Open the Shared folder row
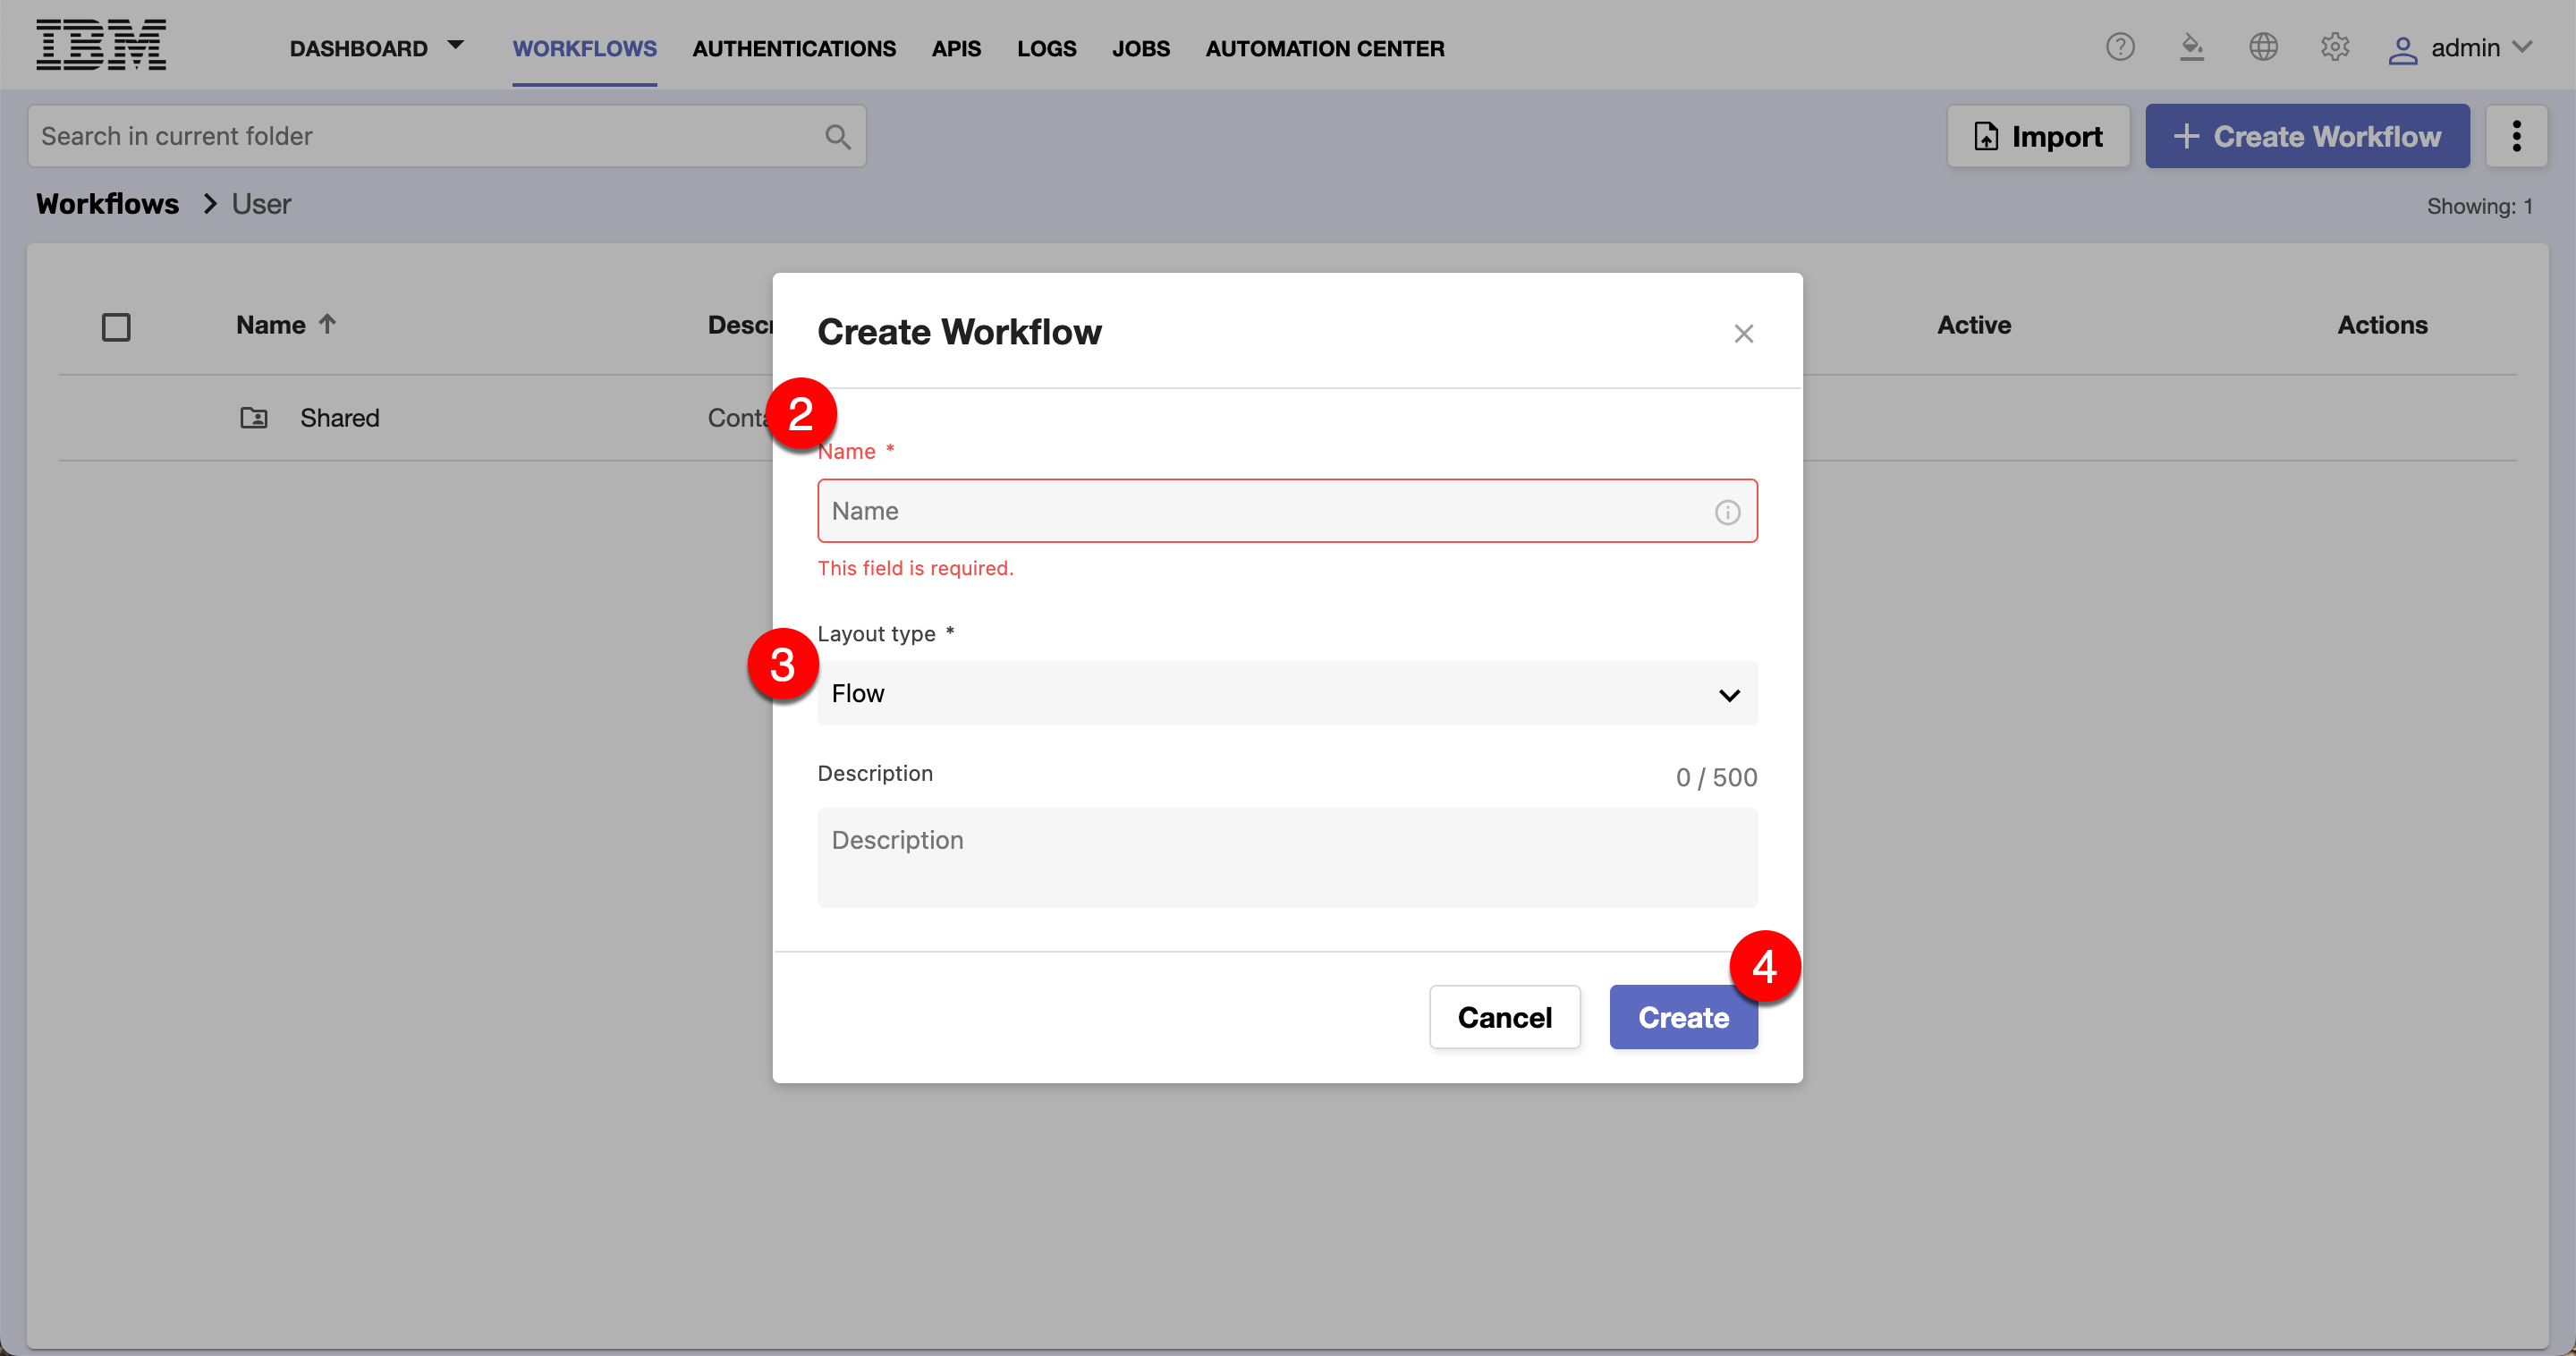The width and height of the screenshot is (2576, 1356). [x=1287, y=418]
